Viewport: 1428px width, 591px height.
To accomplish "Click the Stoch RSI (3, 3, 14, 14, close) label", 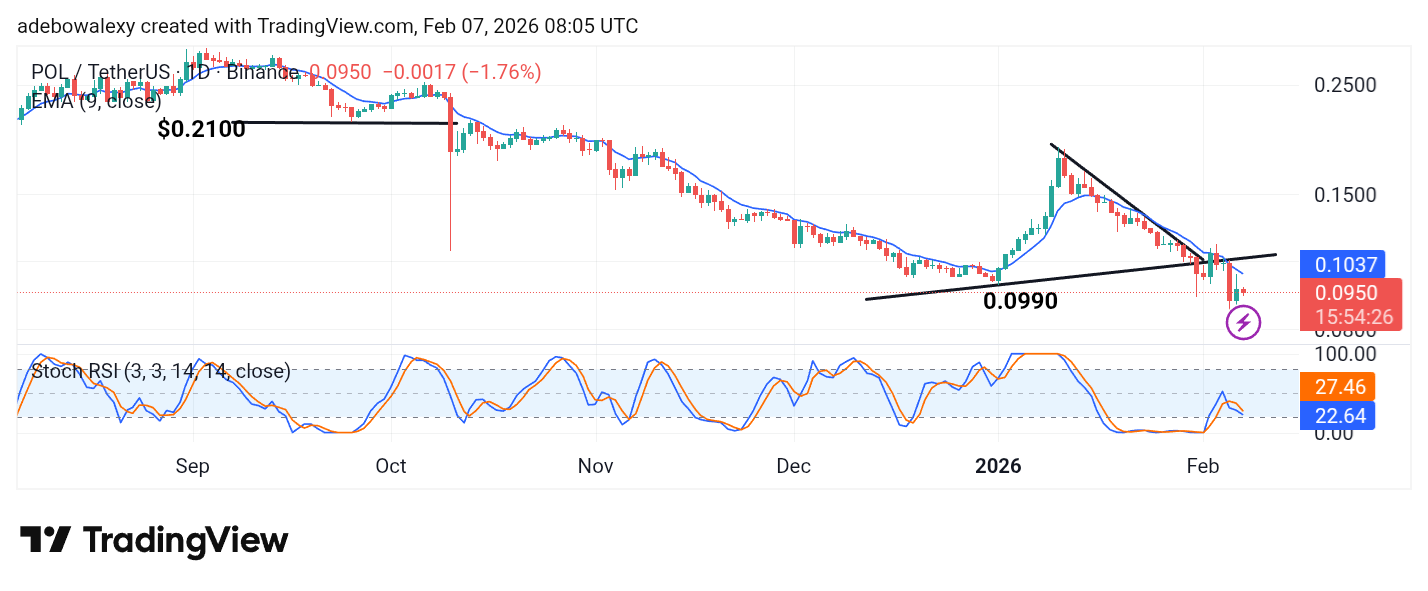I will (x=161, y=372).
